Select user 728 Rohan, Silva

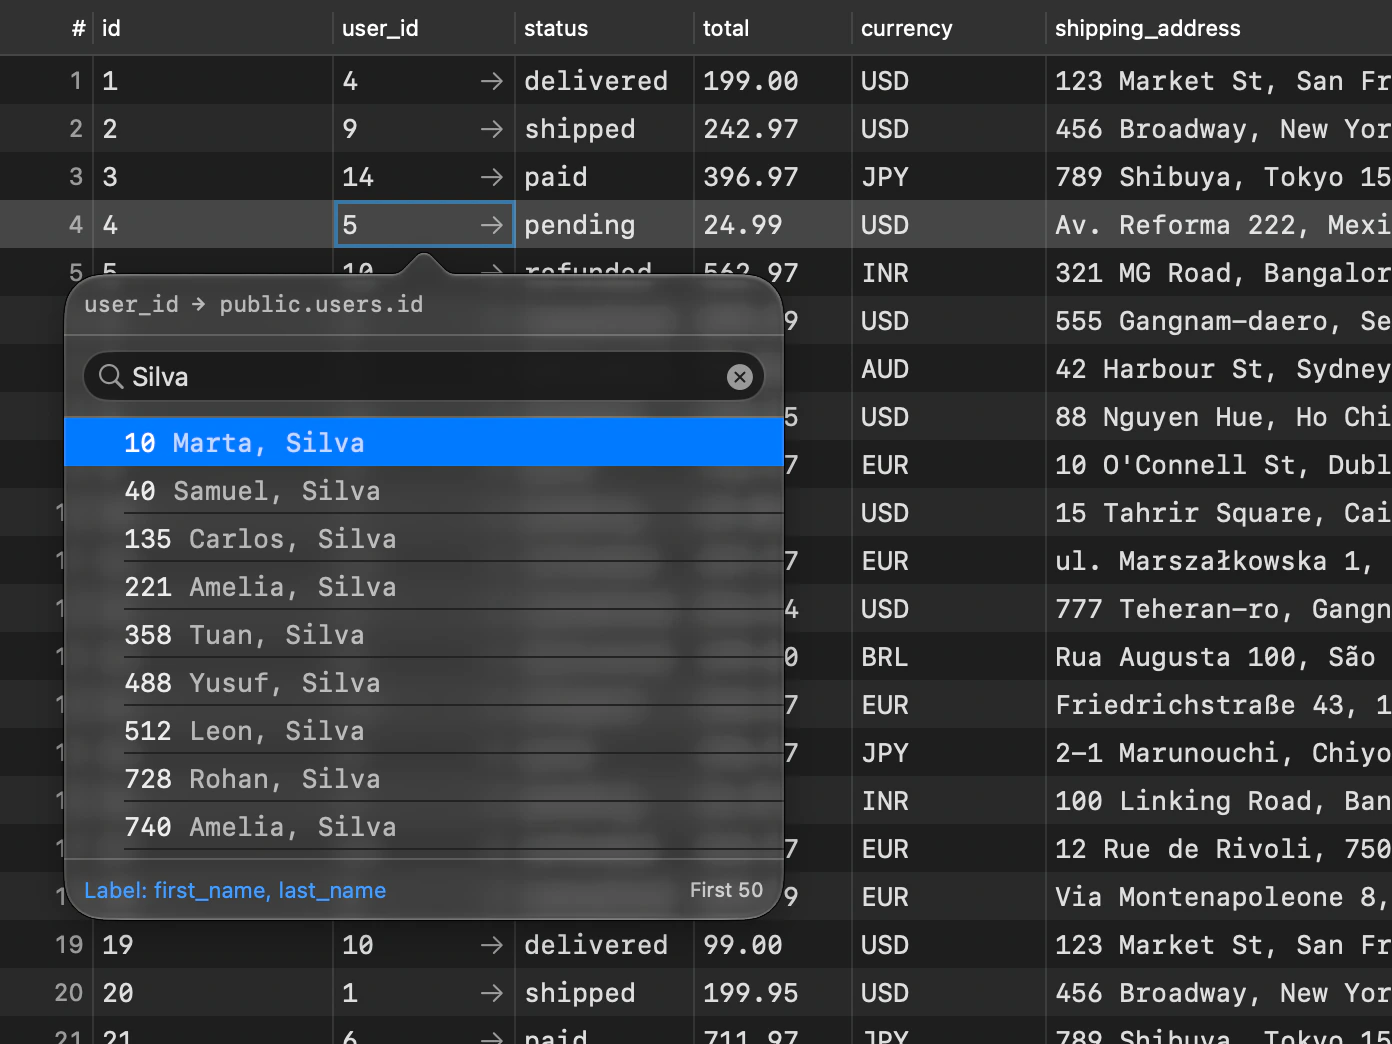[424, 778]
